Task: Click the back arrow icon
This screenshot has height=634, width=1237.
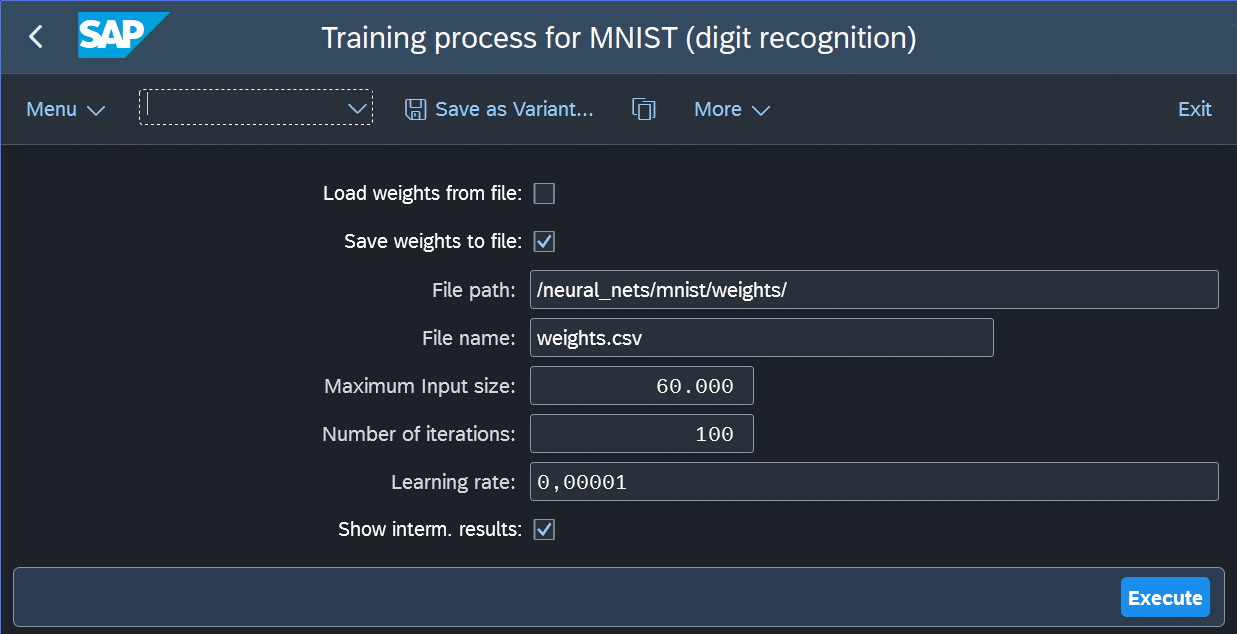Action: point(36,37)
